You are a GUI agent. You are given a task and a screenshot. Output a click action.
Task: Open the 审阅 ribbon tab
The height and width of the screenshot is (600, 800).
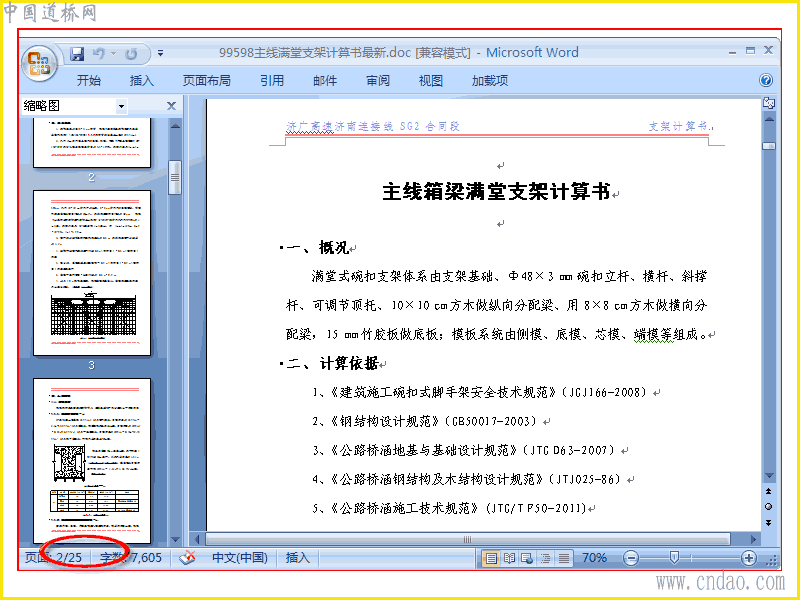pyautogui.click(x=378, y=81)
